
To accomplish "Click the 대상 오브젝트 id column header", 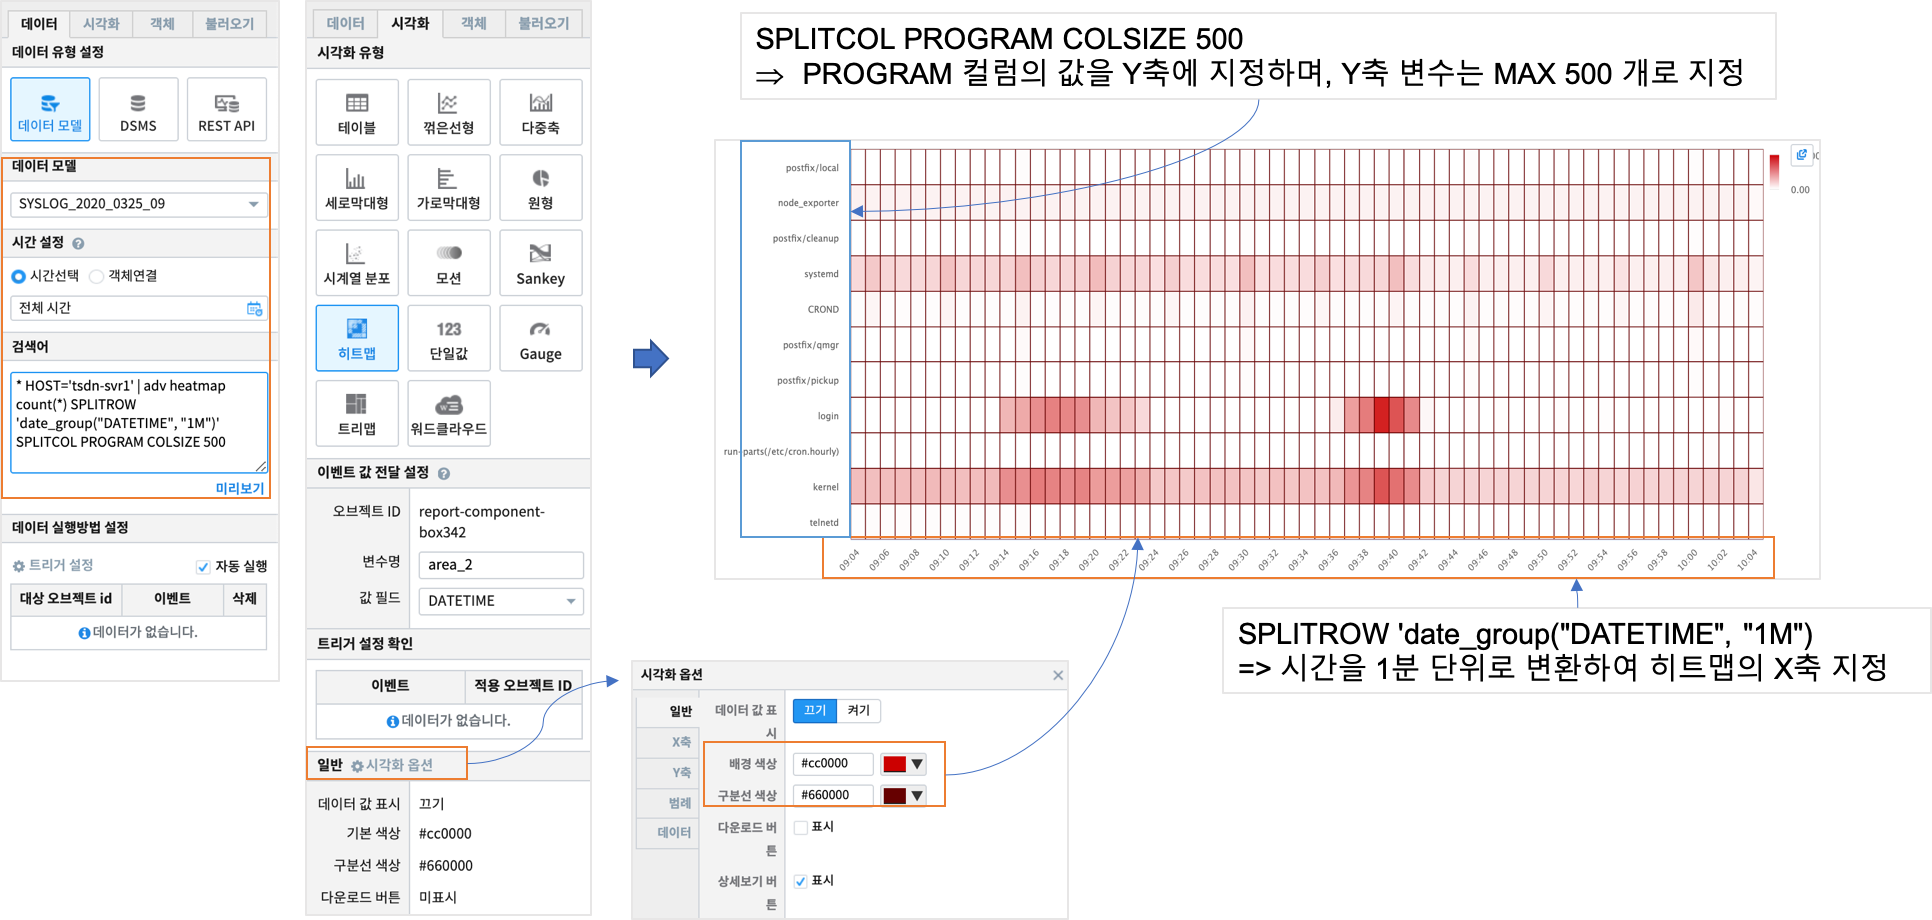I will 66,599.
